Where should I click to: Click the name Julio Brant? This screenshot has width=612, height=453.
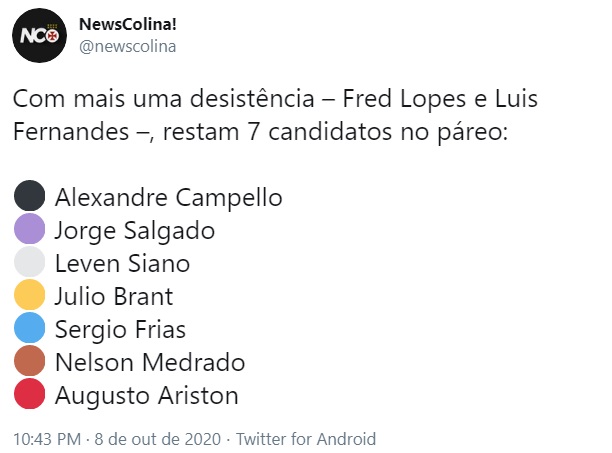pos(114,296)
